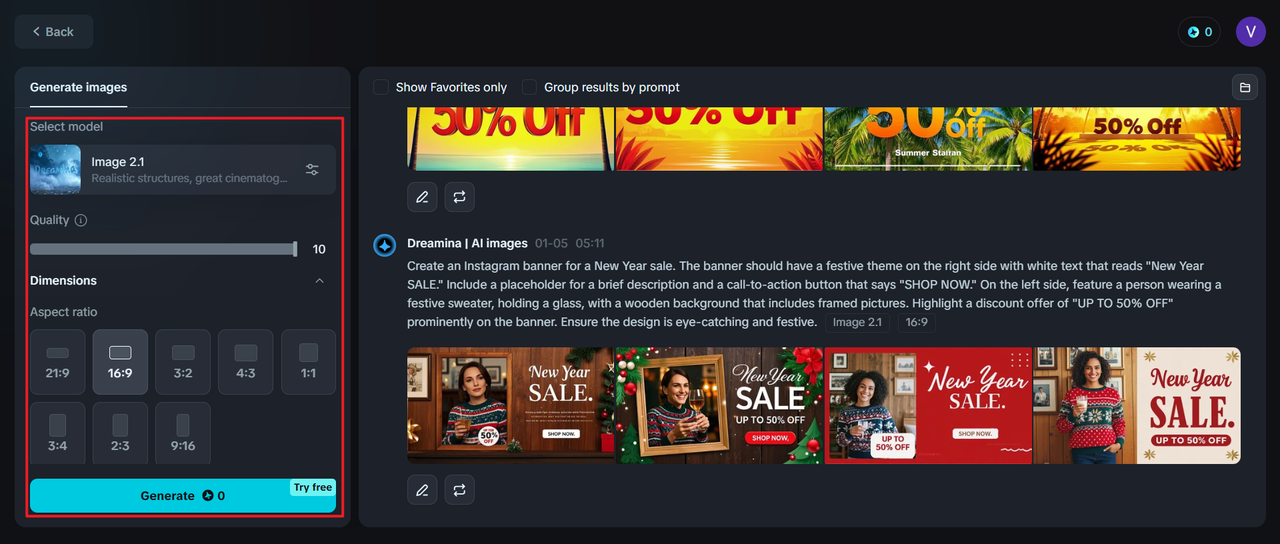The height and width of the screenshot is (544, 1280).
Task: Open Summer Staitan 50% off palm image
Action: pyautogui.click(x=928, y=139)
